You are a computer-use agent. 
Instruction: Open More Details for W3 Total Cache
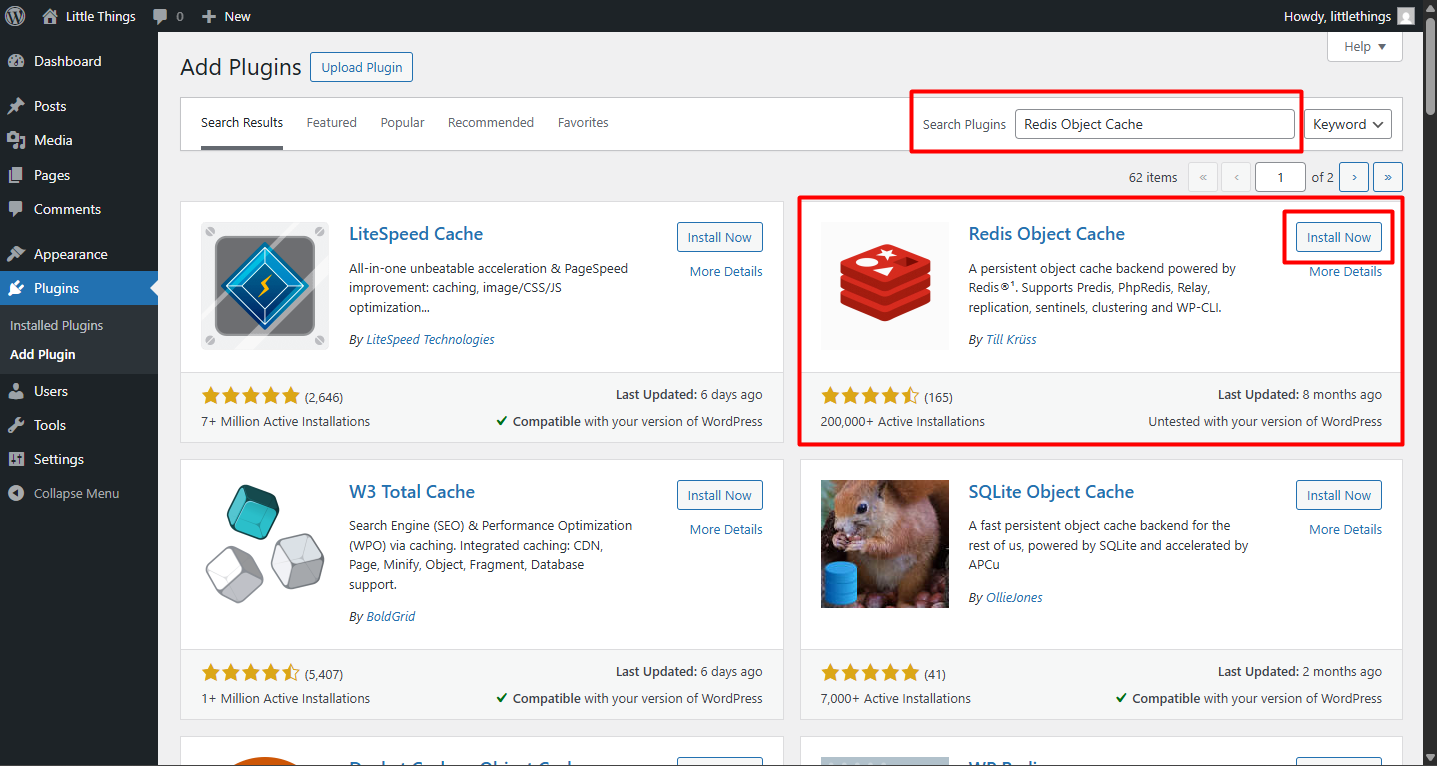click(725, 529)
